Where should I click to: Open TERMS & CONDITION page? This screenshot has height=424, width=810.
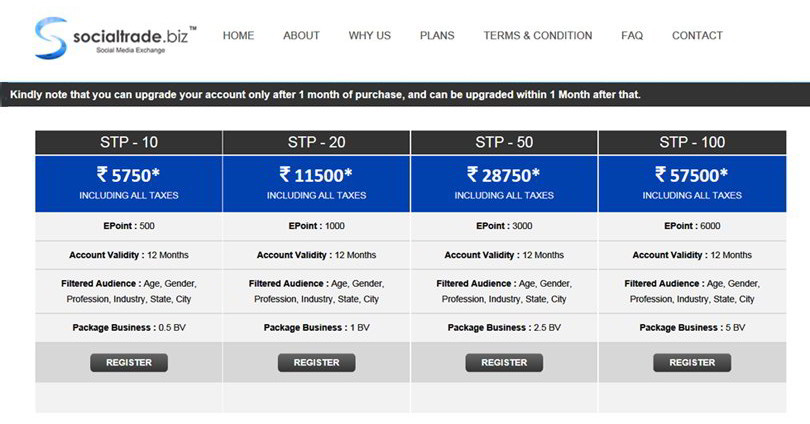(x=538, y=36)
